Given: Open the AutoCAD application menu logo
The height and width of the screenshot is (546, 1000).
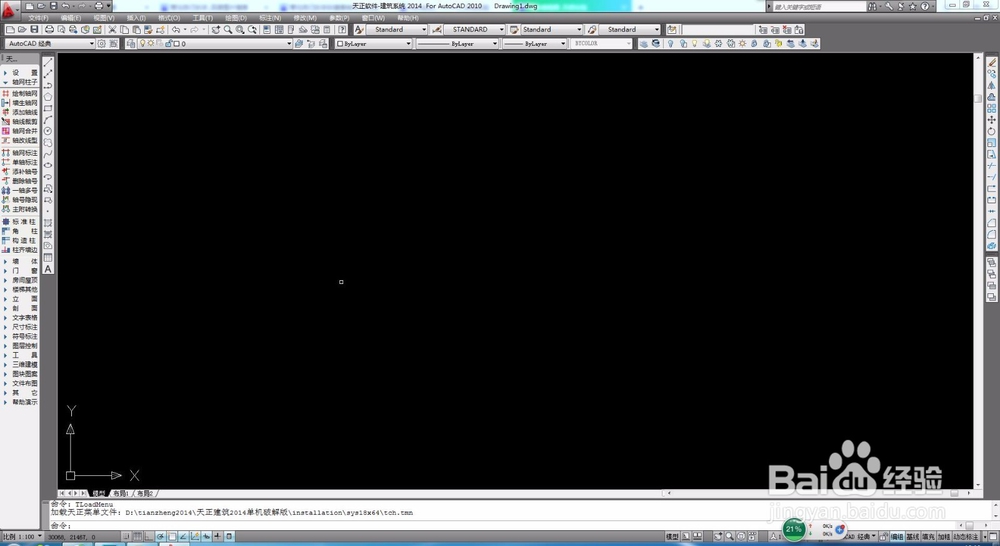Looking at the screenshot, I should point(9,9).
